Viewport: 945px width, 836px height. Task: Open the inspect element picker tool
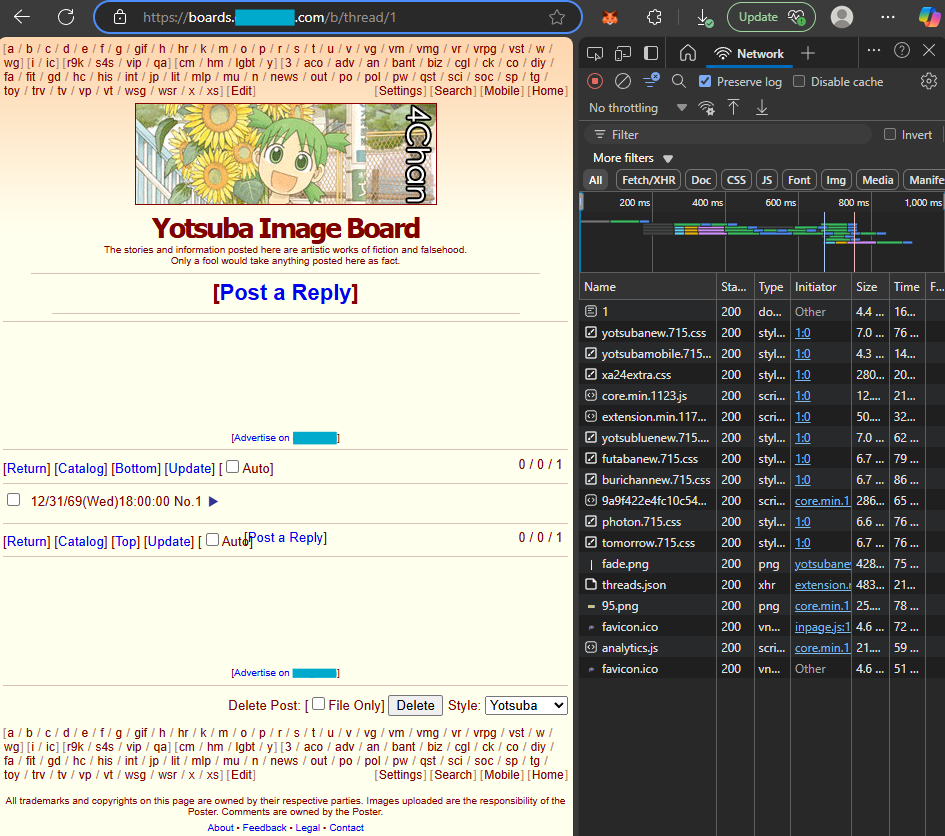tap(595, 53)
